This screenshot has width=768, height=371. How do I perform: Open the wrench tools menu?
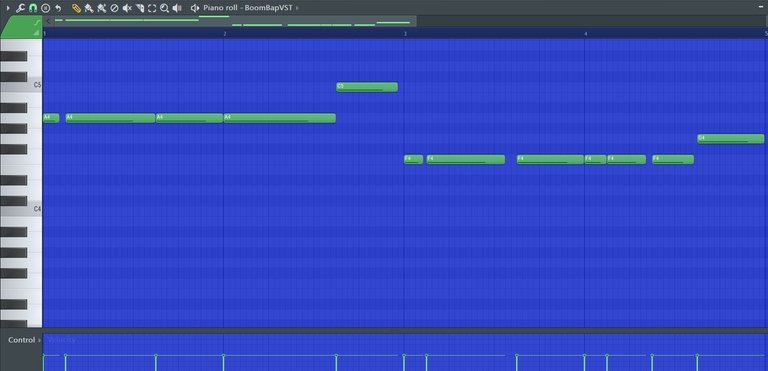point(20,8)
